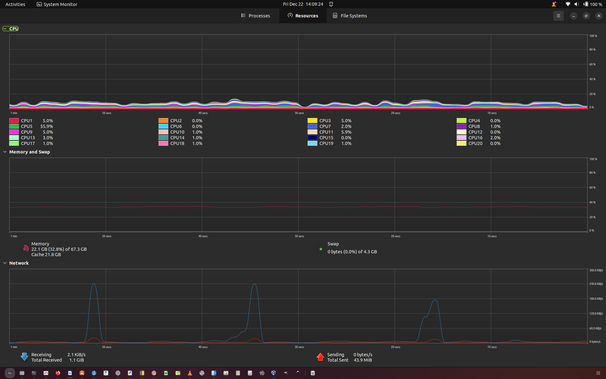The height and width of the screenshot is (379, 606).
Task: Click the Memory pie color indicator
Action: pos(26,248)
